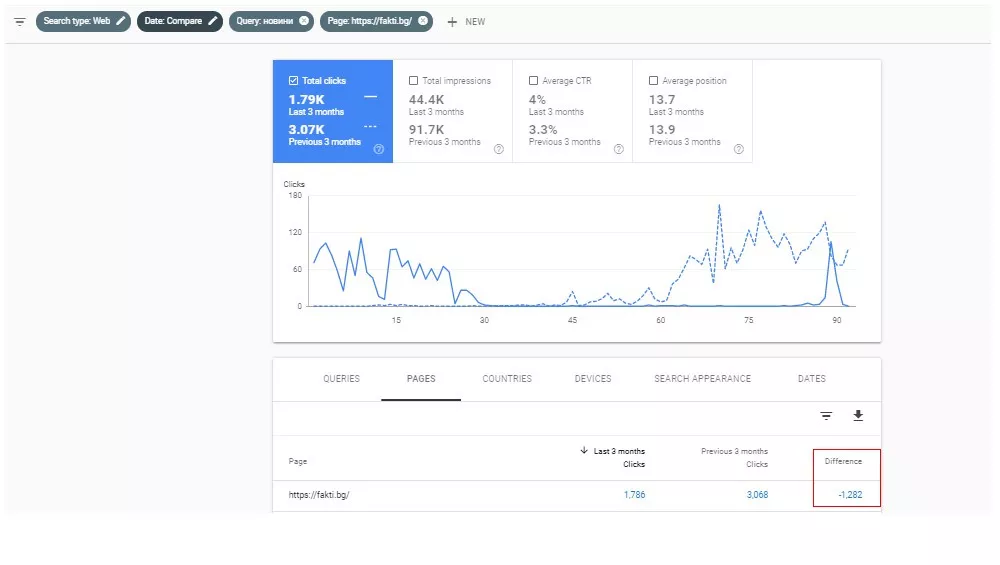The height and width of the screenshot is (565, 1000).
Task: Open the Search Appearance tab
Action: tap(702, 379)
